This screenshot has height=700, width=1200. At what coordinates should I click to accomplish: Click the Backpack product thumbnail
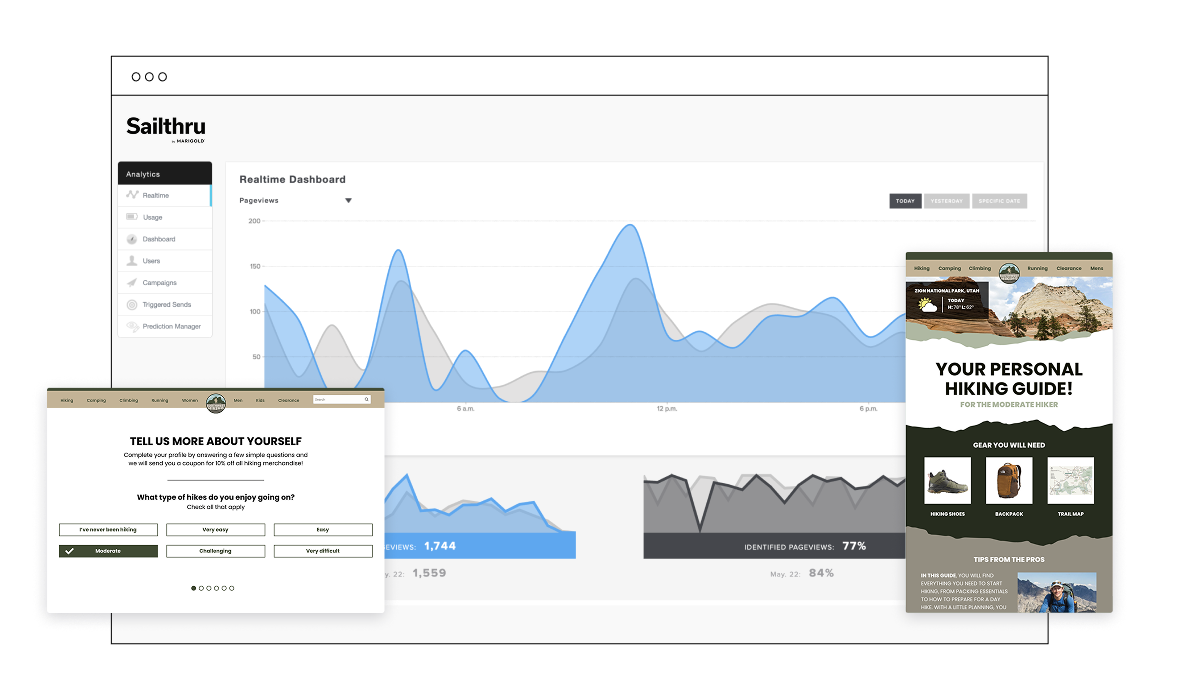(1008, 480)
